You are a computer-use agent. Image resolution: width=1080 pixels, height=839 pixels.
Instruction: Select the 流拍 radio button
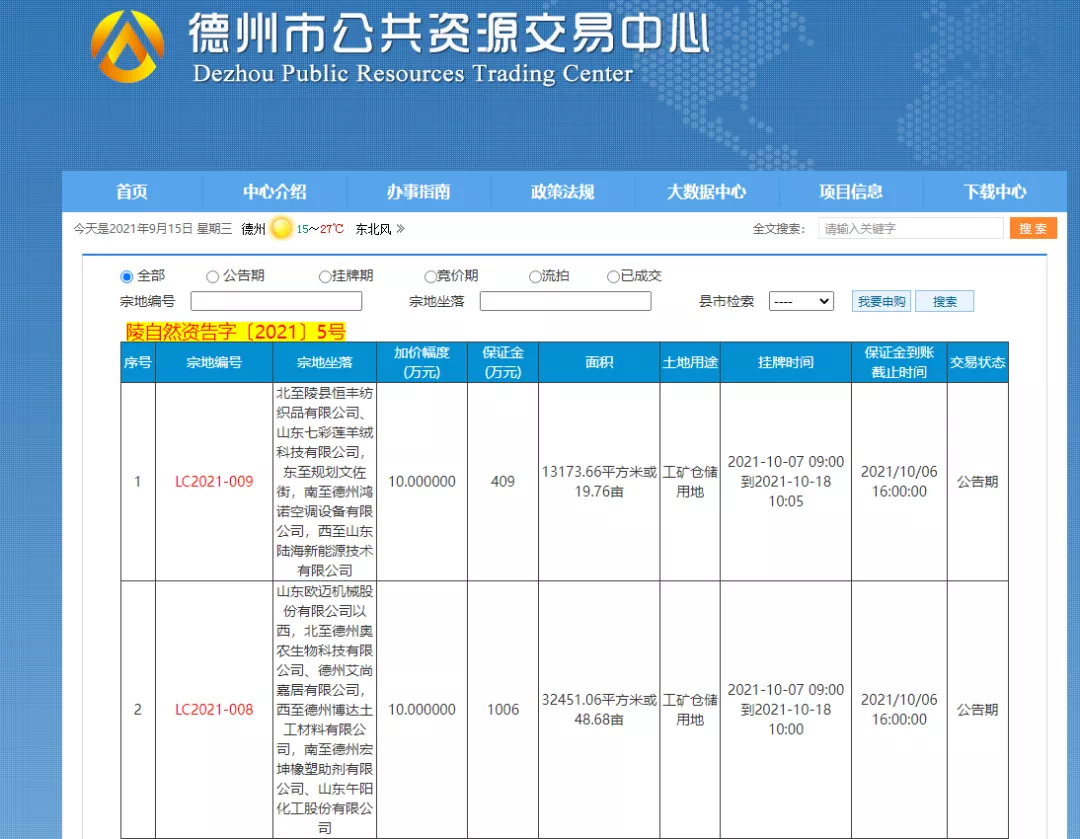coord(534,277)
